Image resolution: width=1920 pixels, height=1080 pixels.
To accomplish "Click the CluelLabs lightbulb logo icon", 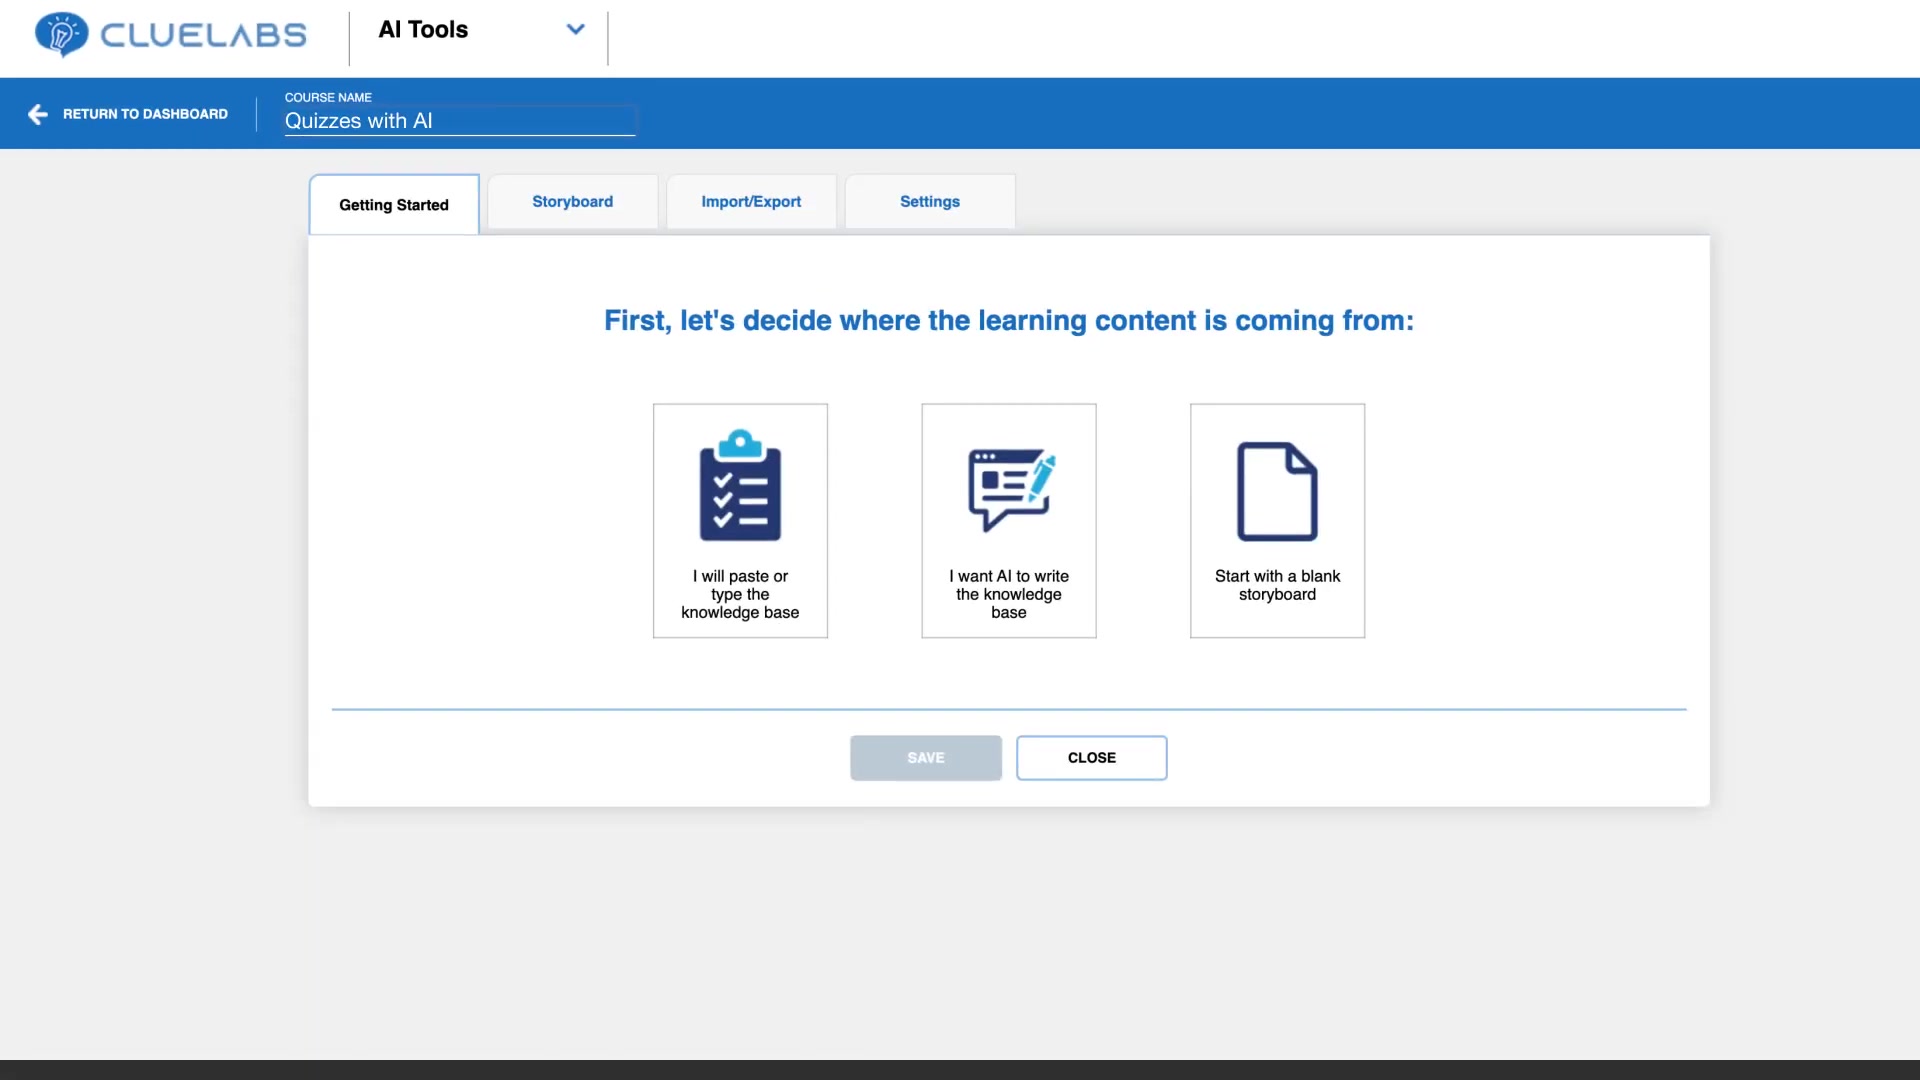I will [61, 35].
